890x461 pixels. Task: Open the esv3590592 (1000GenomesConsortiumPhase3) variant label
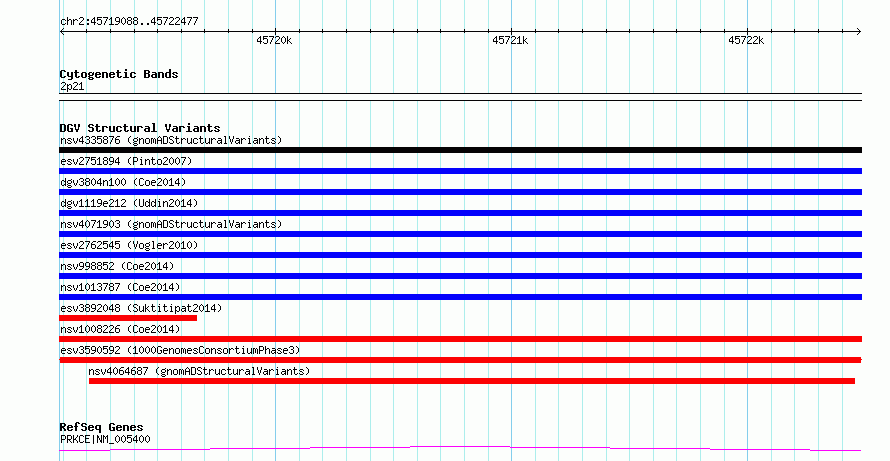click(180, 350)
